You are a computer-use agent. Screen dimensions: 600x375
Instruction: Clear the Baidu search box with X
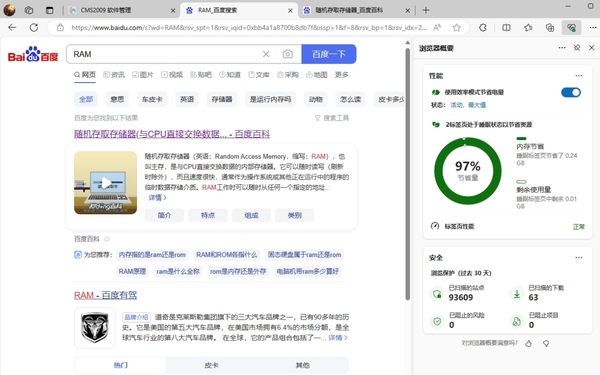point(266,54)
